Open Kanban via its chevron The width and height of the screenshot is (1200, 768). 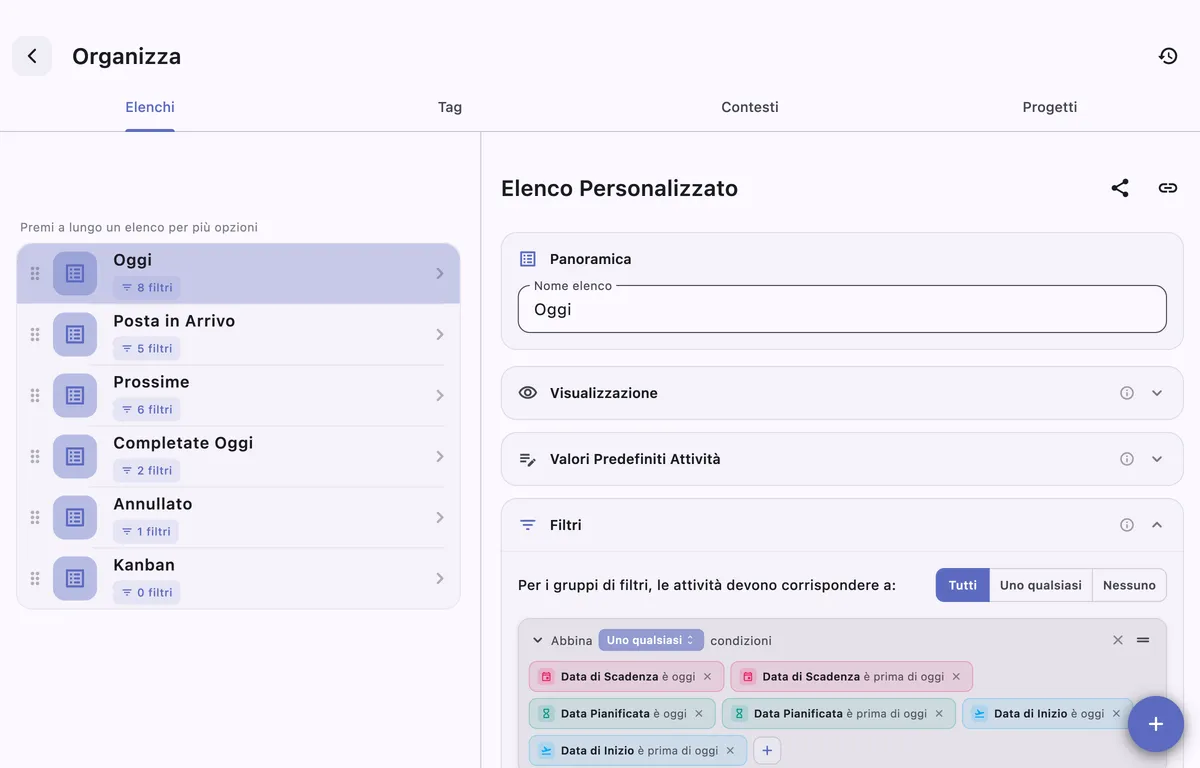click(x=440, y=579)
